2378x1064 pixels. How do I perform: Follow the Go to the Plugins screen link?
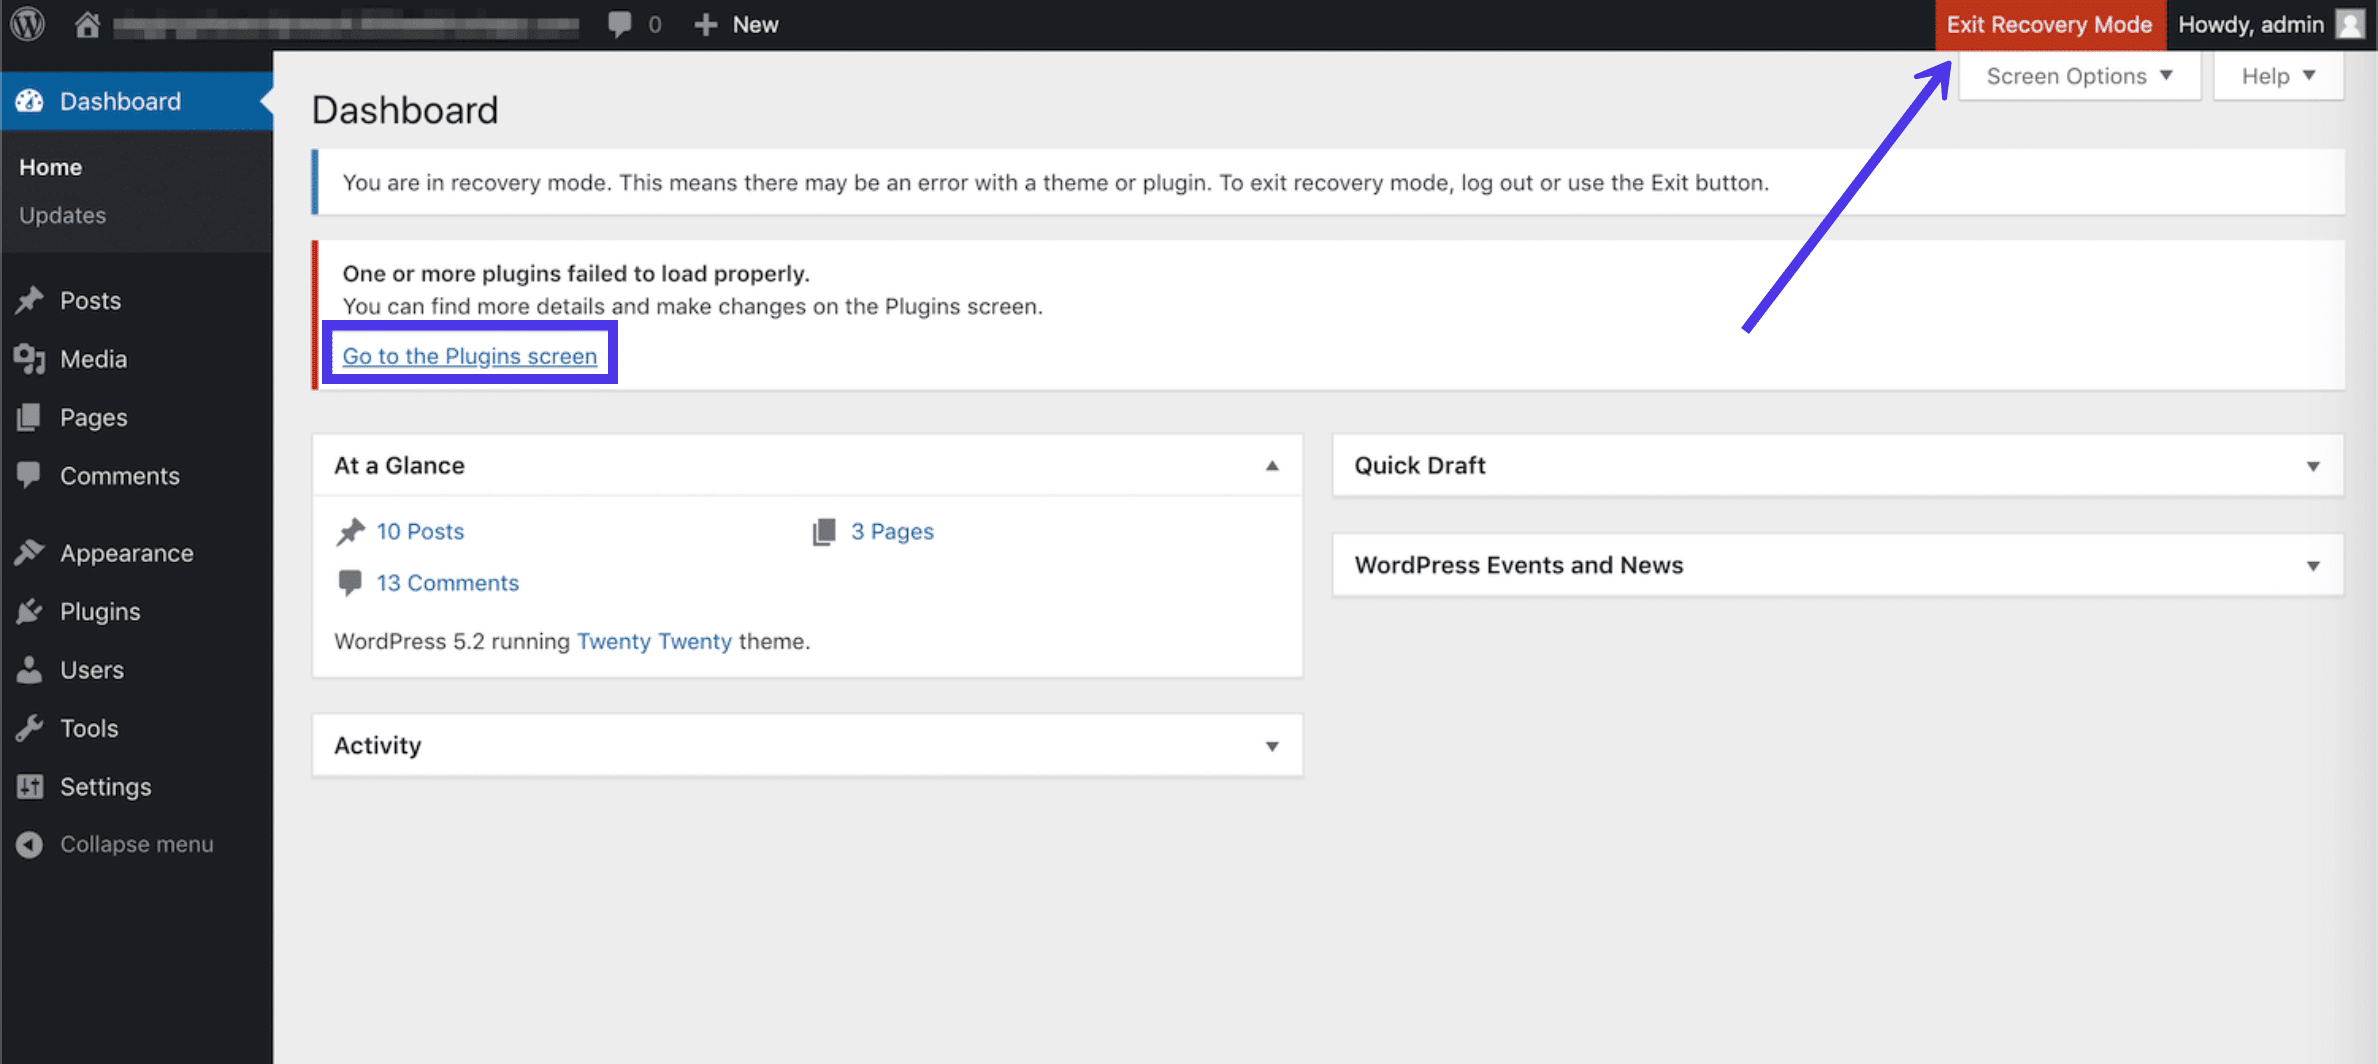pos(469,355)
